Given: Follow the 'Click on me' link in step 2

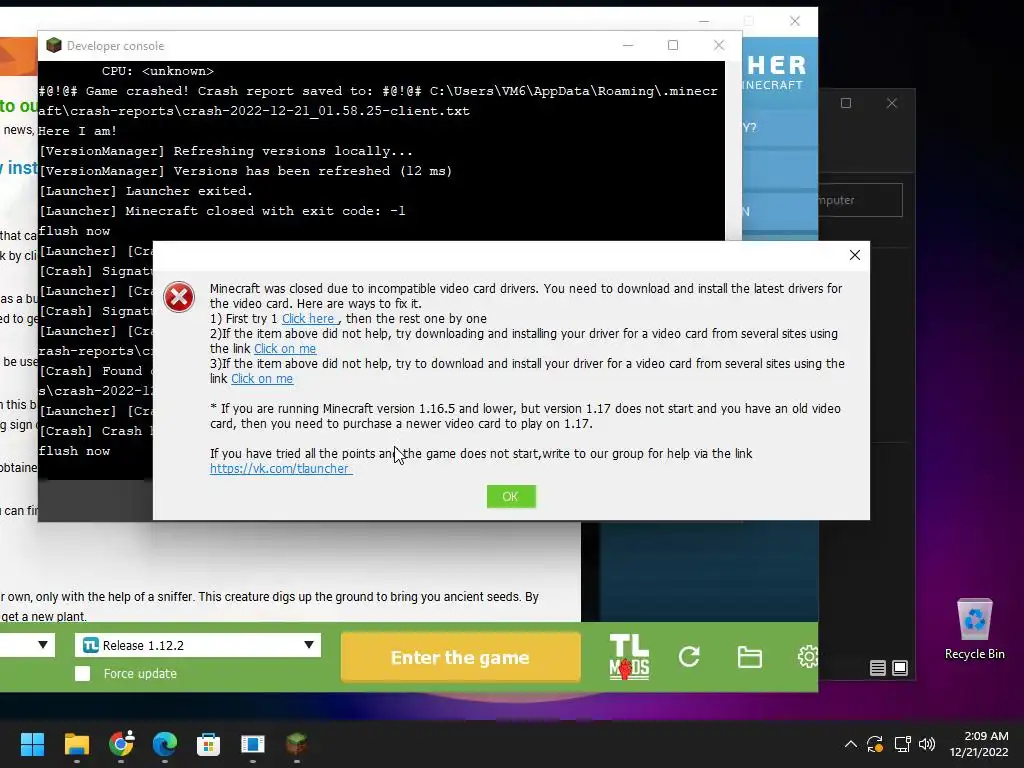Looking at the screenshot, I should point(285,349).
